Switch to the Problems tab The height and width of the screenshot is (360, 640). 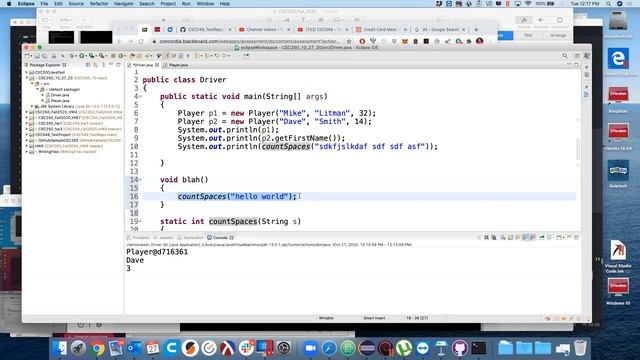click(139, 238)
